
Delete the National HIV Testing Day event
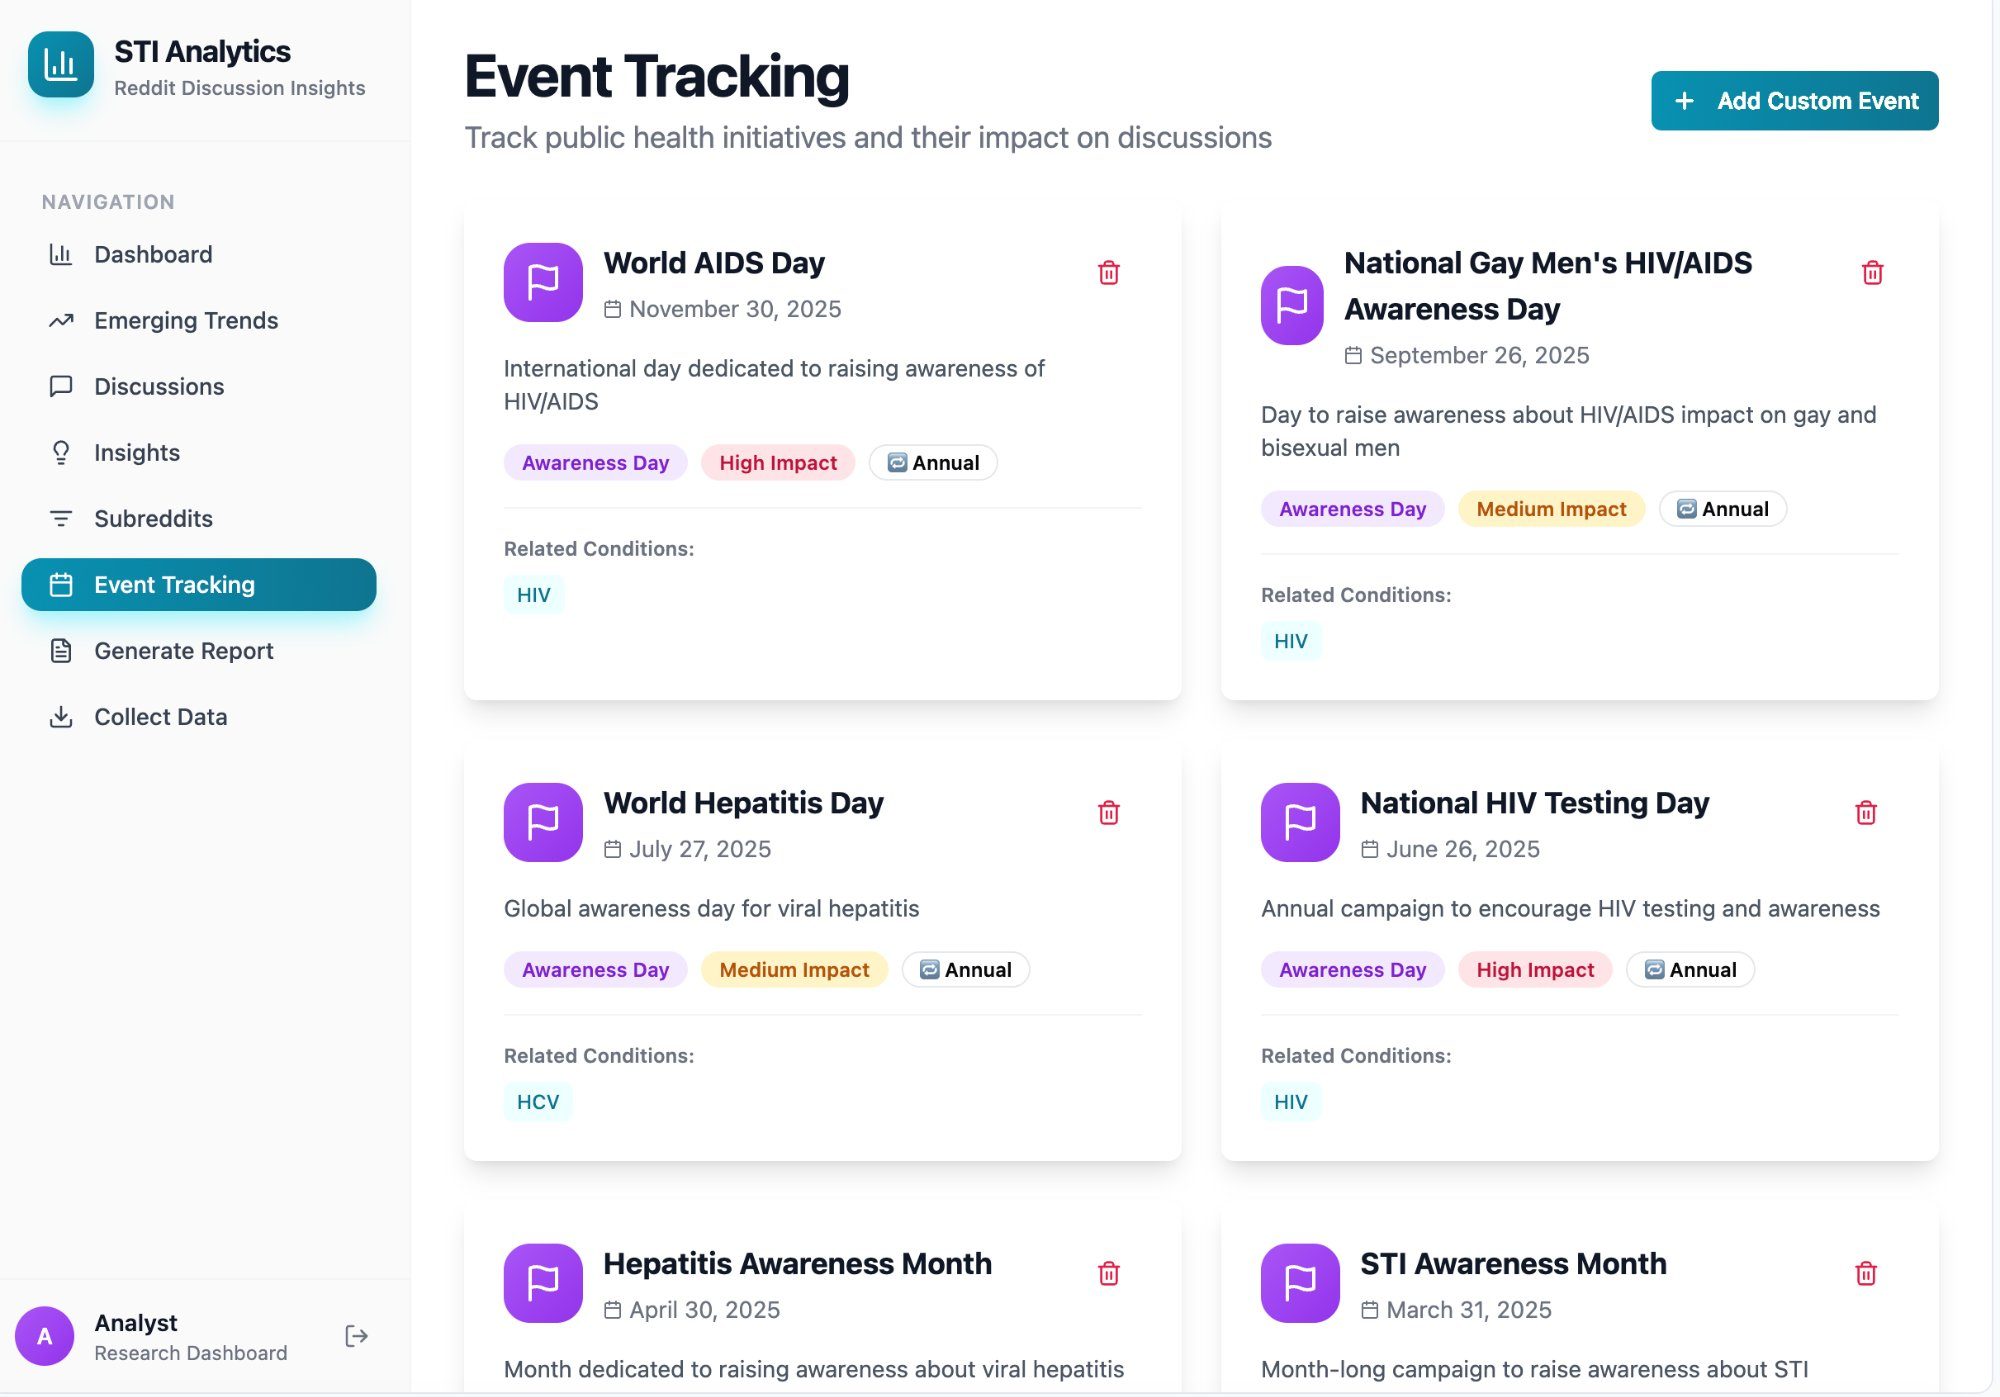click(1866, 812)
